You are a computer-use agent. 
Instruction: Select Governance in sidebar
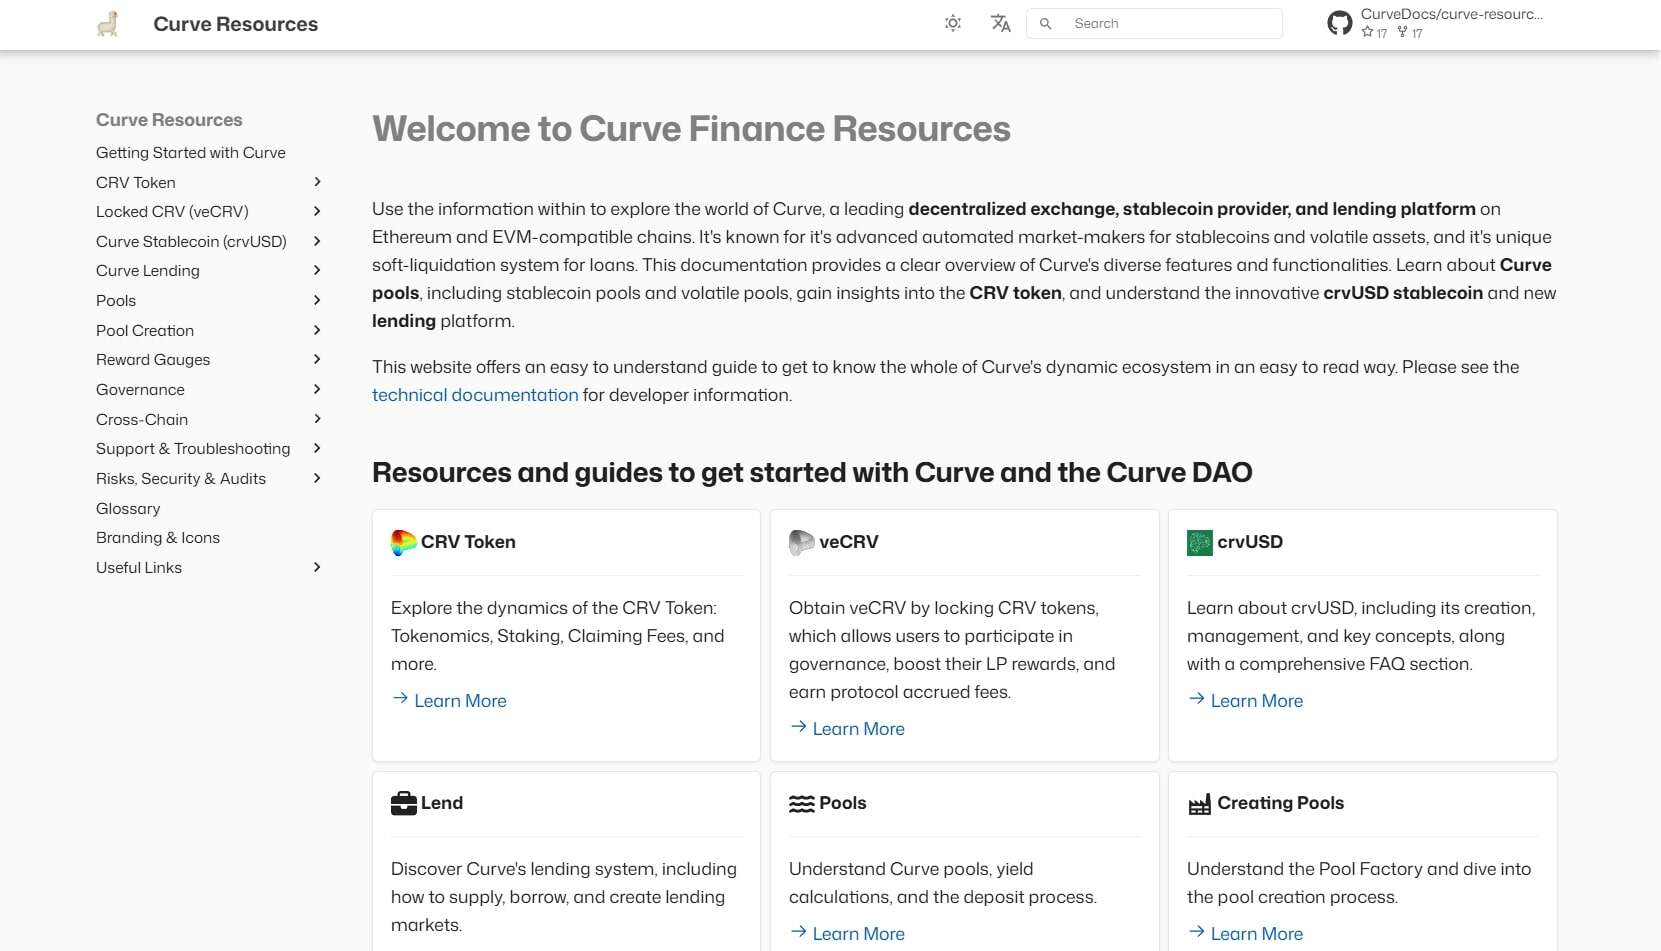(x=140, y=390)
